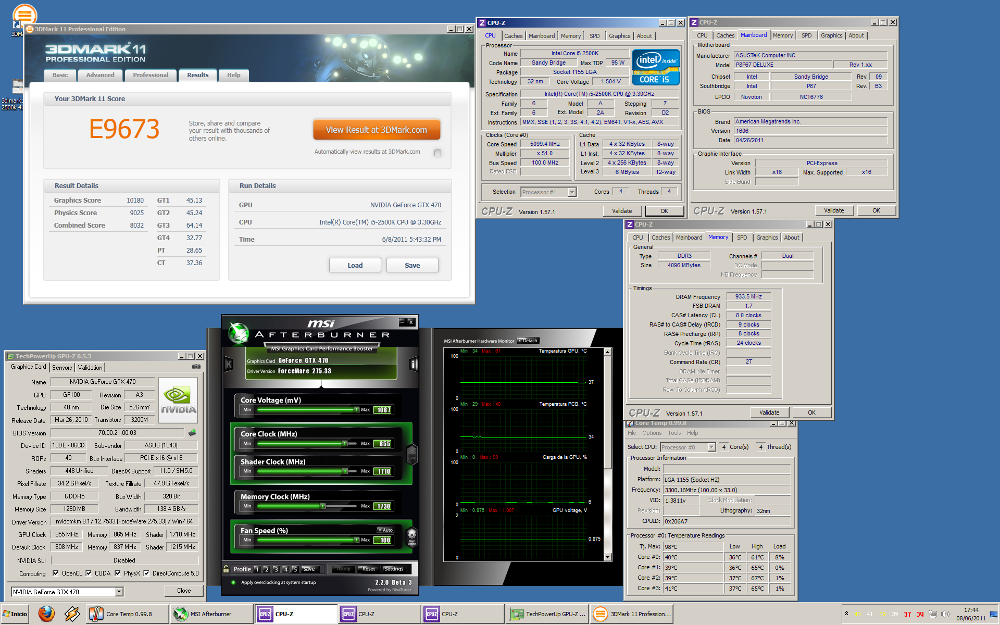Screen dimensions: 1000x625
Task: Switch to the MSI Afterburner taskbar button
Action: pos(211,614)
